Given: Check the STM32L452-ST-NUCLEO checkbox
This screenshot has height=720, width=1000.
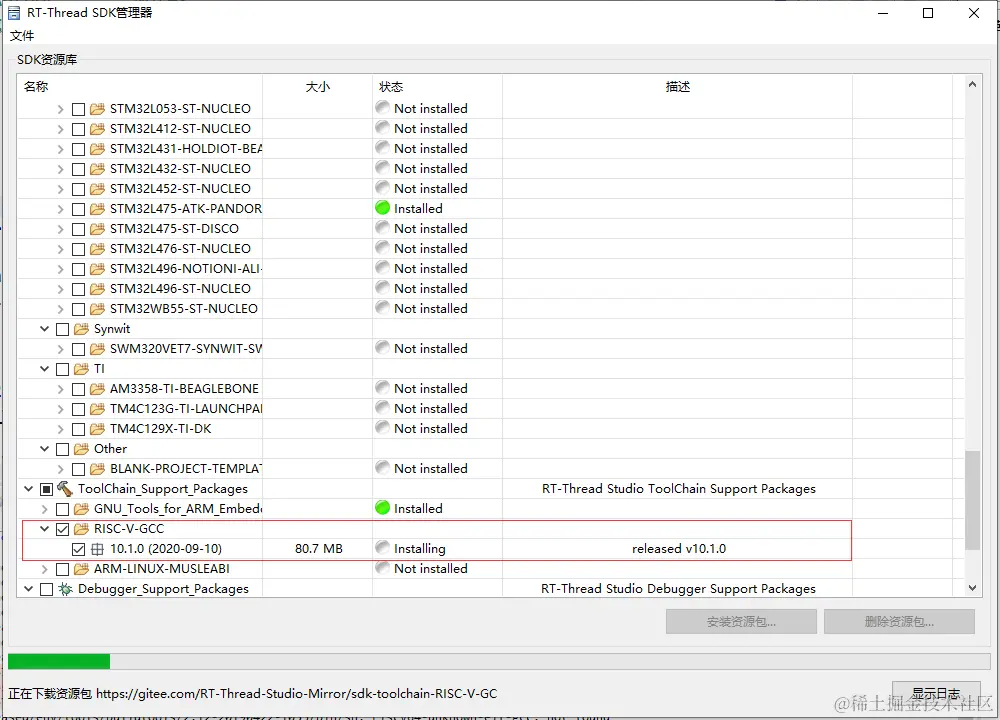Looking at the screenshot, I should coord(78,189).
